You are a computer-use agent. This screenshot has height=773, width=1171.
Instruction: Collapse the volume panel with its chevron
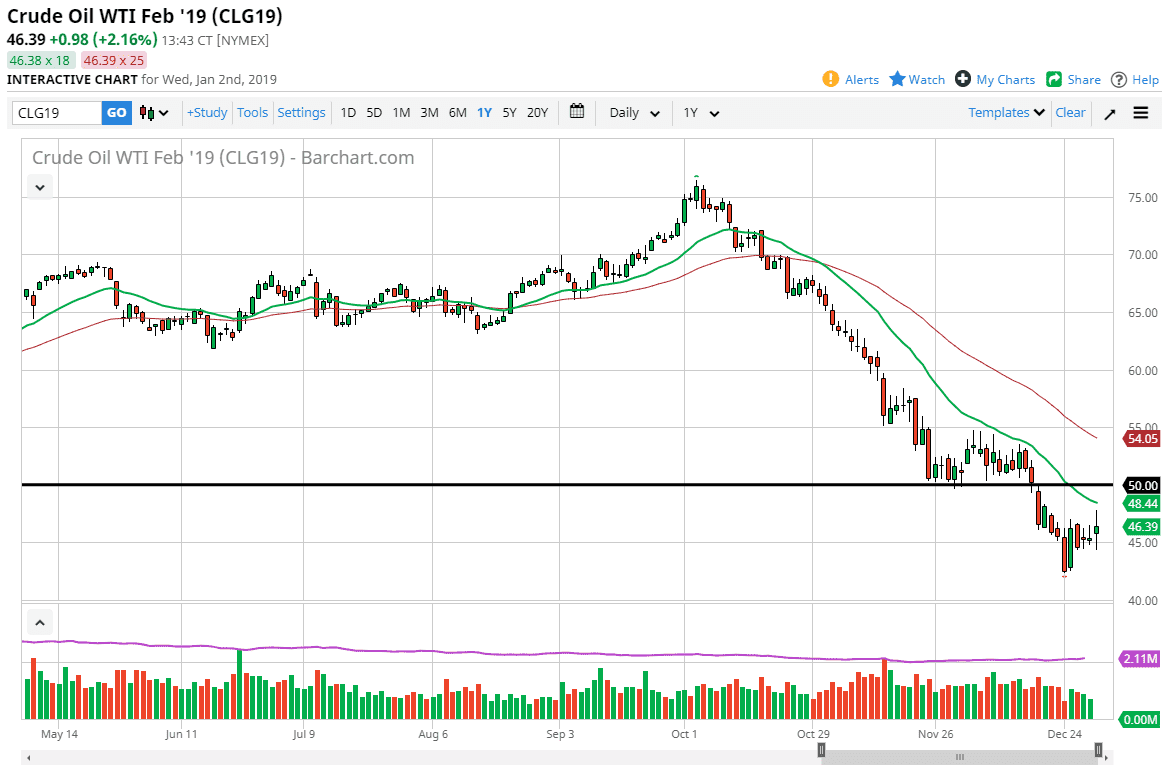click(x=39, y=622)
